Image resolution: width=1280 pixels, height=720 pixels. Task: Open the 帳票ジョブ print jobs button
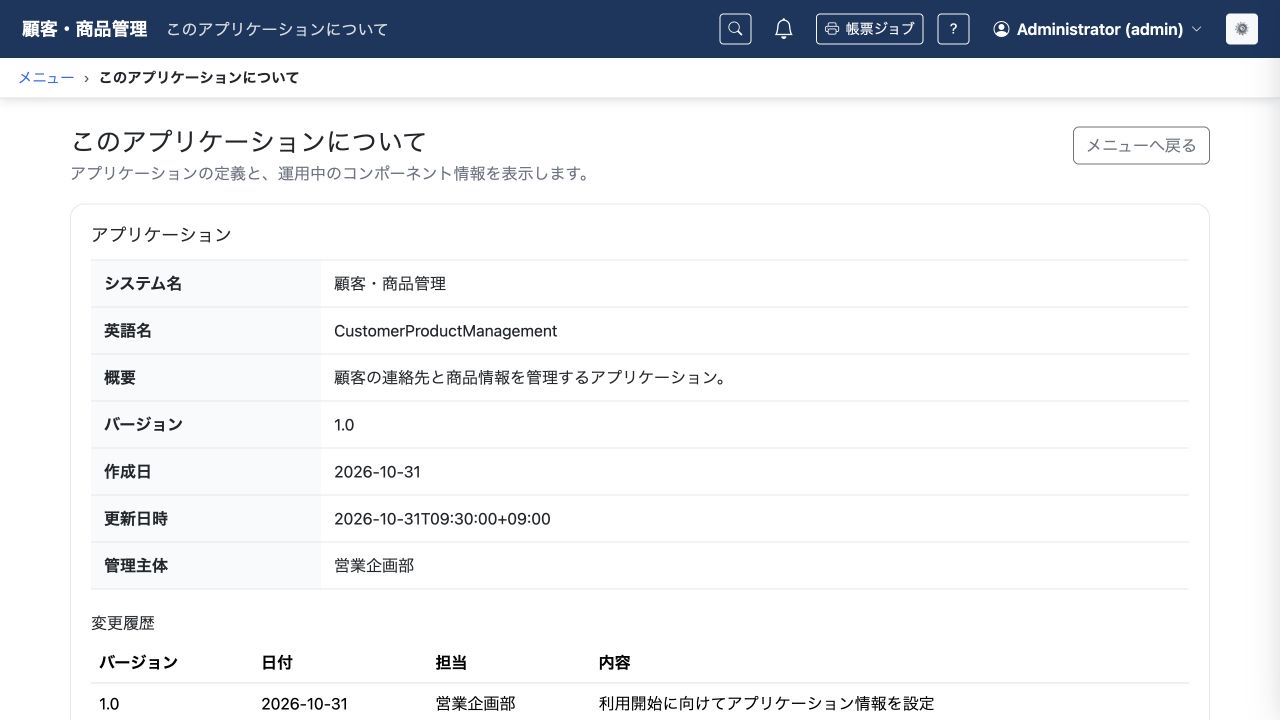(x=869, y=29)
